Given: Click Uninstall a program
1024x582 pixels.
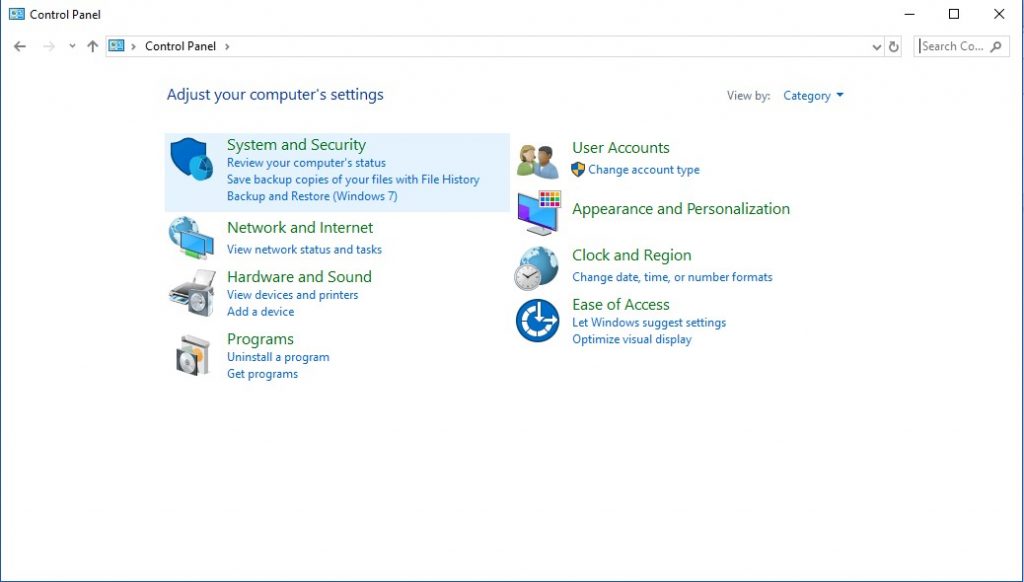Looking at the screenshot, I should pos(278,357).
